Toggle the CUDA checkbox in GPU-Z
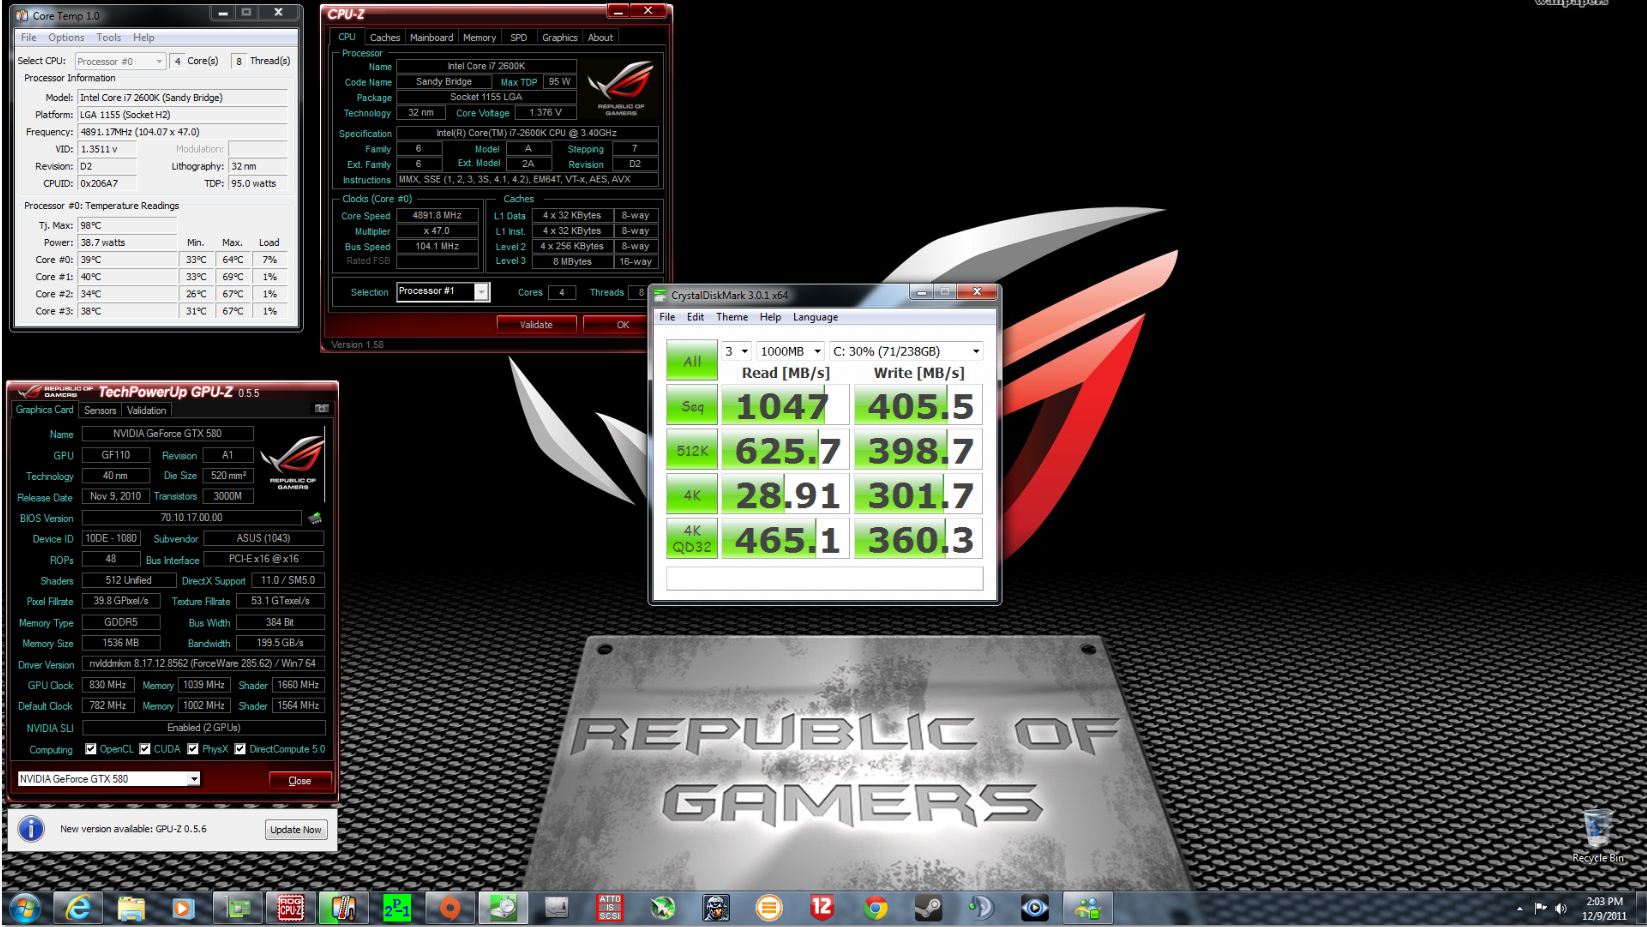 145,749
